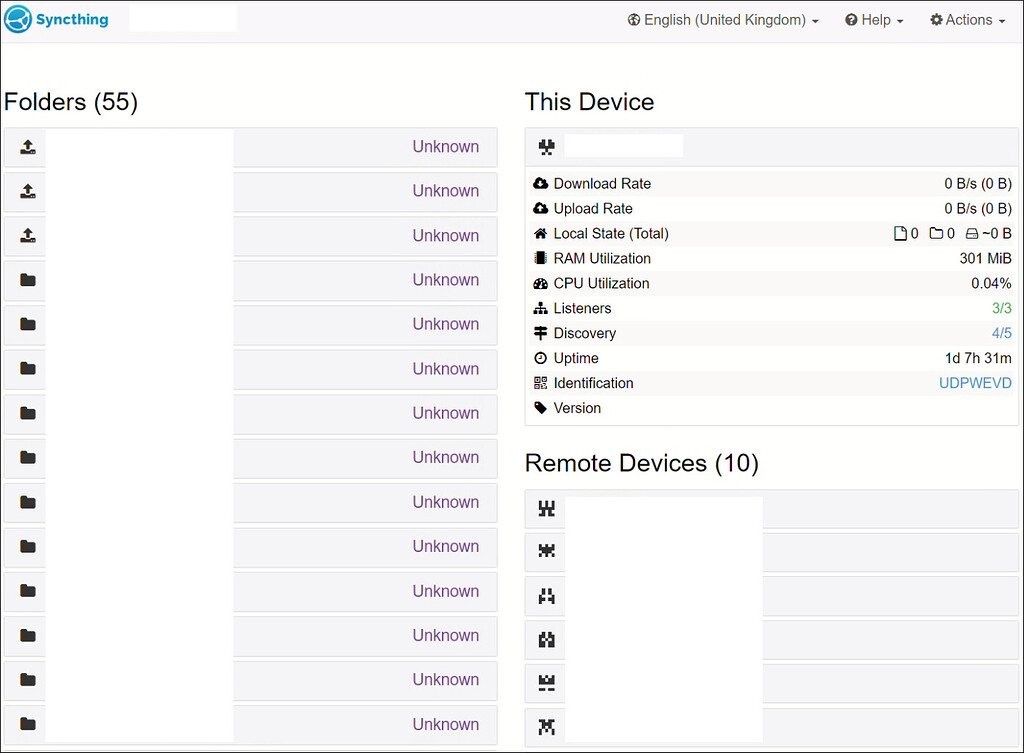This screenshot has height=753, width=1024.
Task: Click This Device's identicon avatar
Action: click(545, 146)
